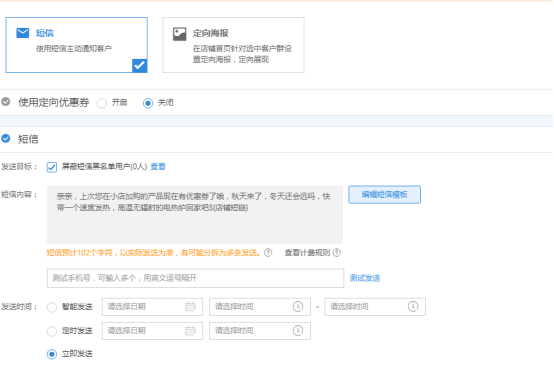
Task: Open calendar icon in 智能发送 date field
Action: tap(190, 306)
